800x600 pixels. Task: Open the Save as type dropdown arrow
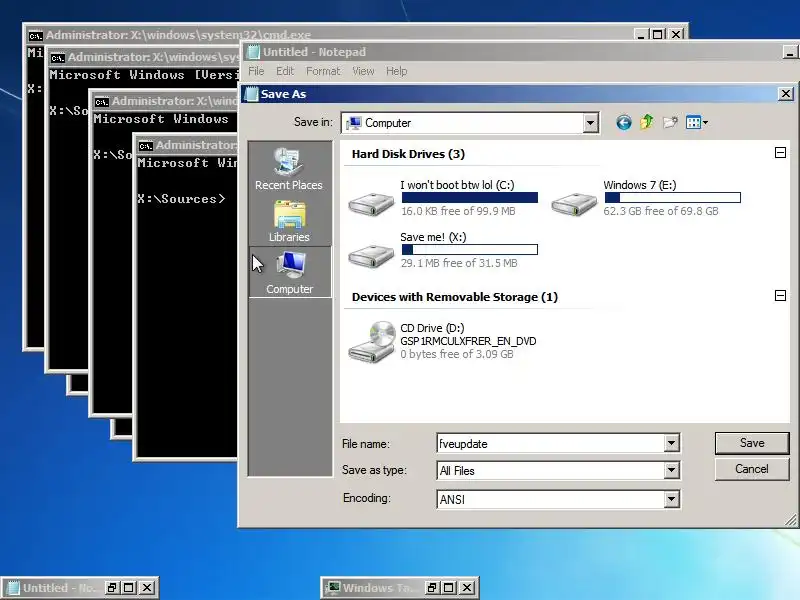[671, 470]
